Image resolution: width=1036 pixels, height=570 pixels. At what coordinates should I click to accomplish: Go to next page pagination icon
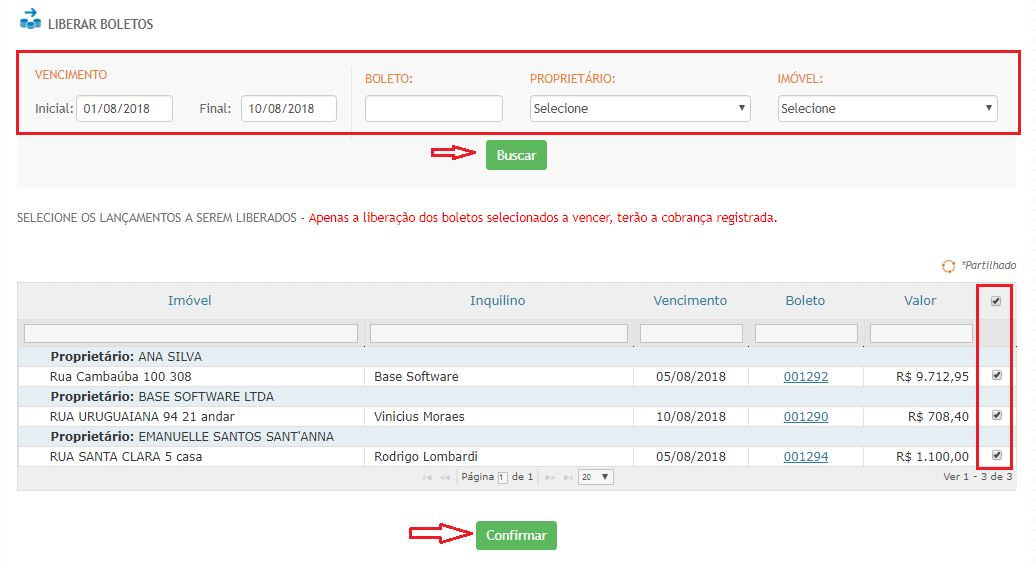point(549,478)
